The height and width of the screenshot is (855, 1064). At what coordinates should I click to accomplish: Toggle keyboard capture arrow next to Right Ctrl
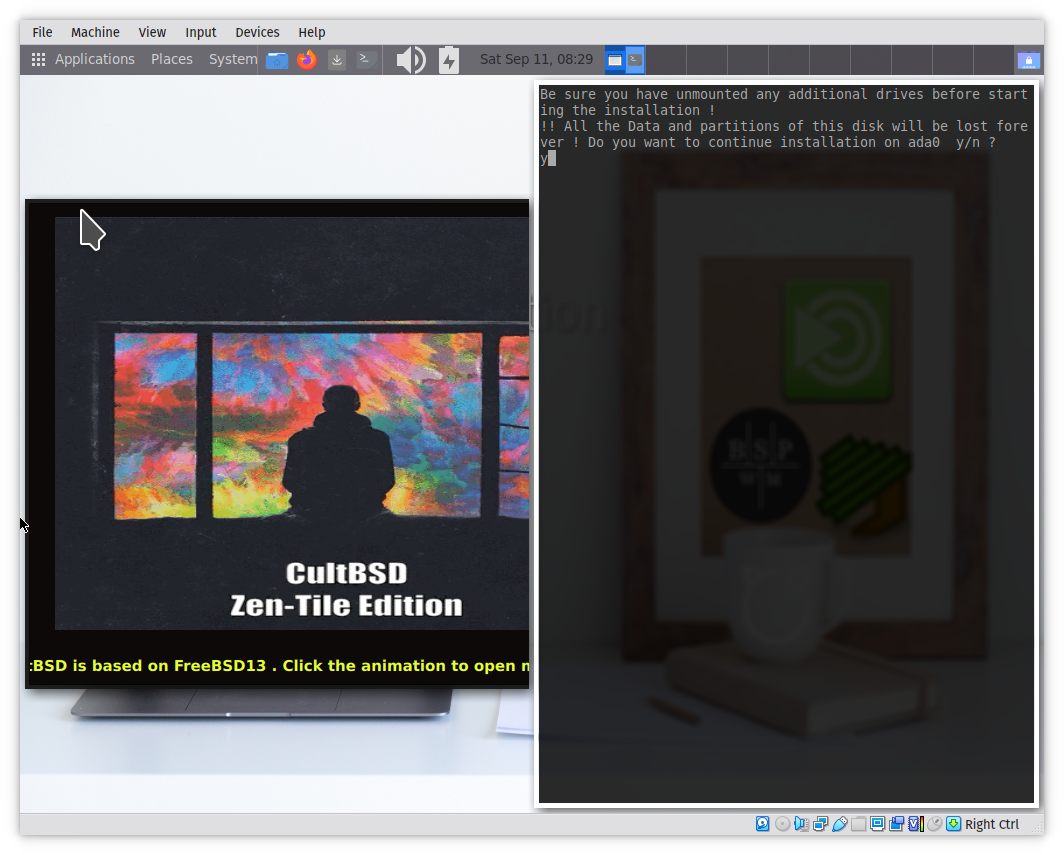point(953,824)
